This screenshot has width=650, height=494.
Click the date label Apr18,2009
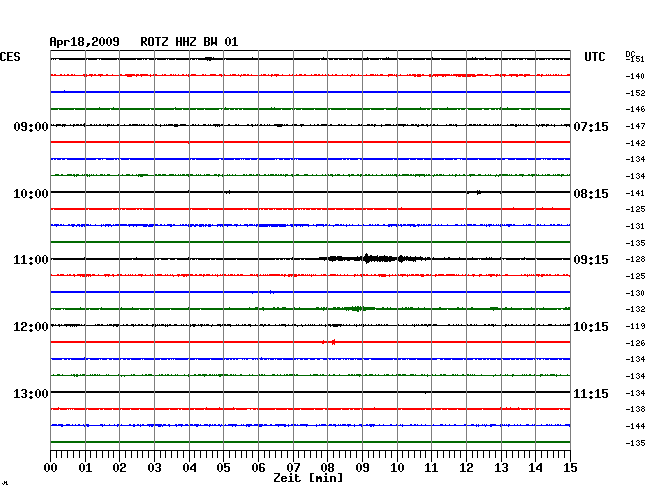[x=85, y=42]
